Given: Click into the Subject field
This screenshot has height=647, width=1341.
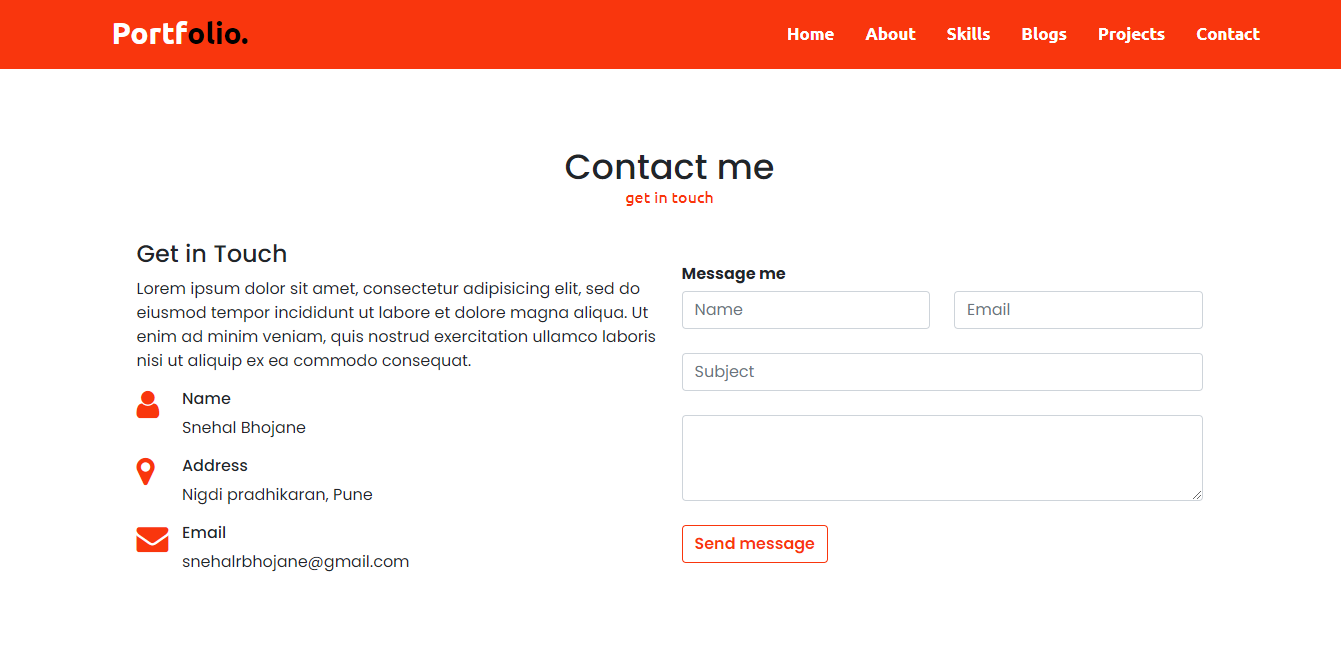Looking at the screenshot, I should pos(942,372).
